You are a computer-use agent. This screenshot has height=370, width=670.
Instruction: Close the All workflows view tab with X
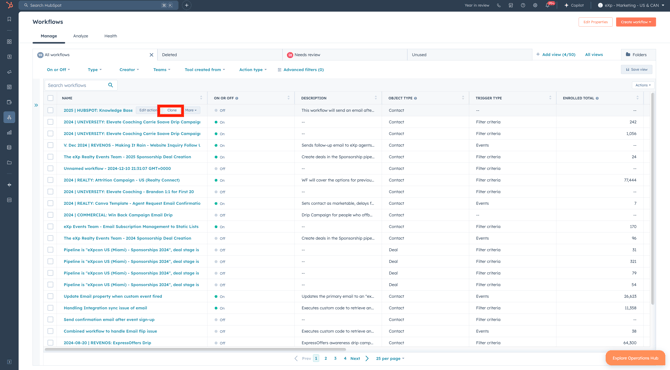tap(151, 55)
